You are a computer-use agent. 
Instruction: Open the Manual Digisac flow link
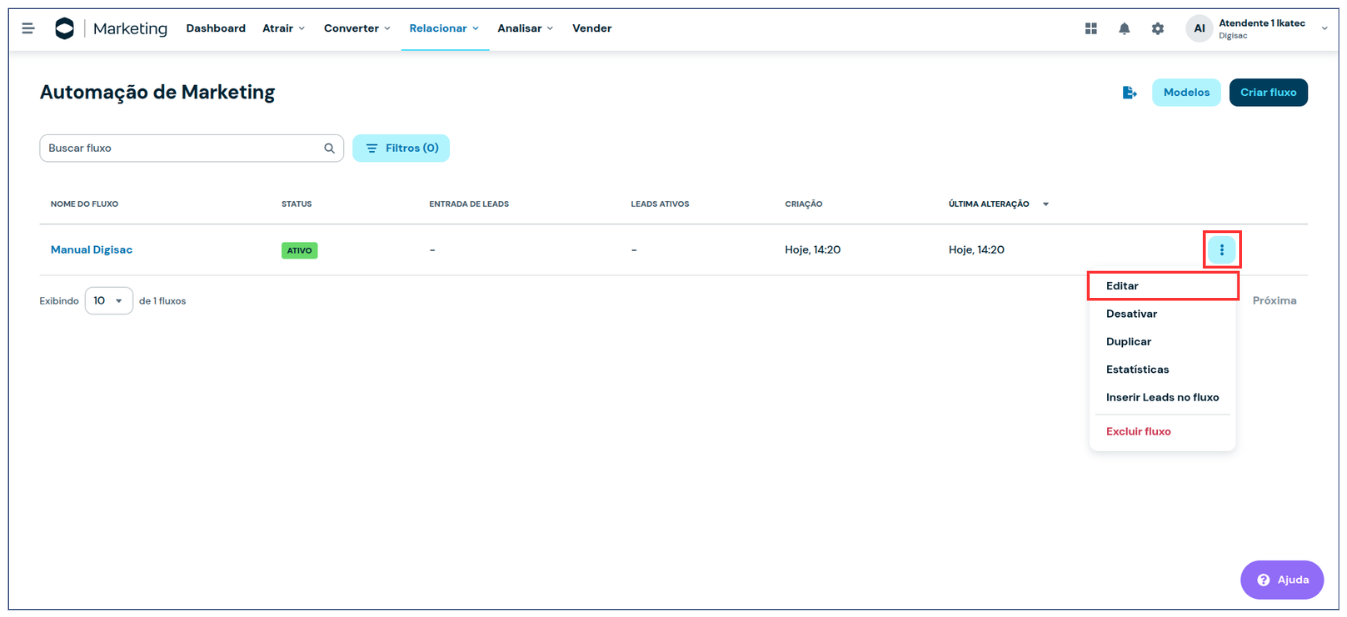(91, 250)
